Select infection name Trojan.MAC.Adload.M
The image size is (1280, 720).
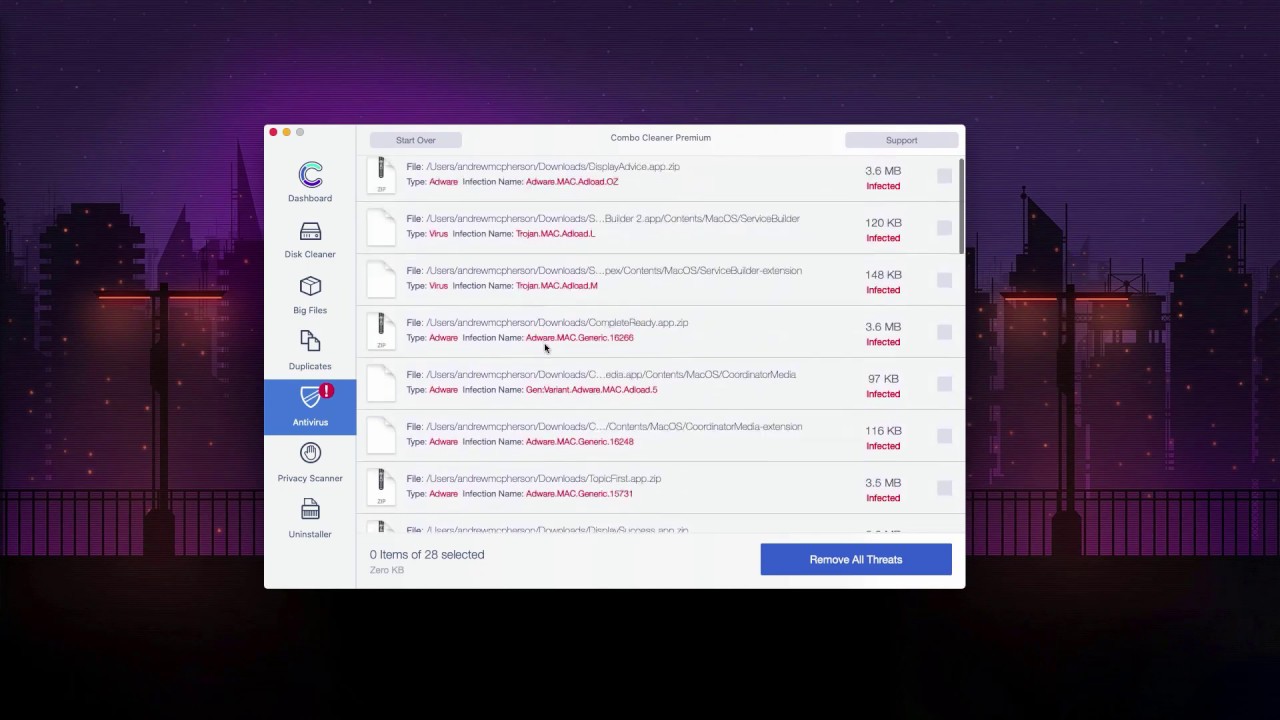[x=557, y=286]
